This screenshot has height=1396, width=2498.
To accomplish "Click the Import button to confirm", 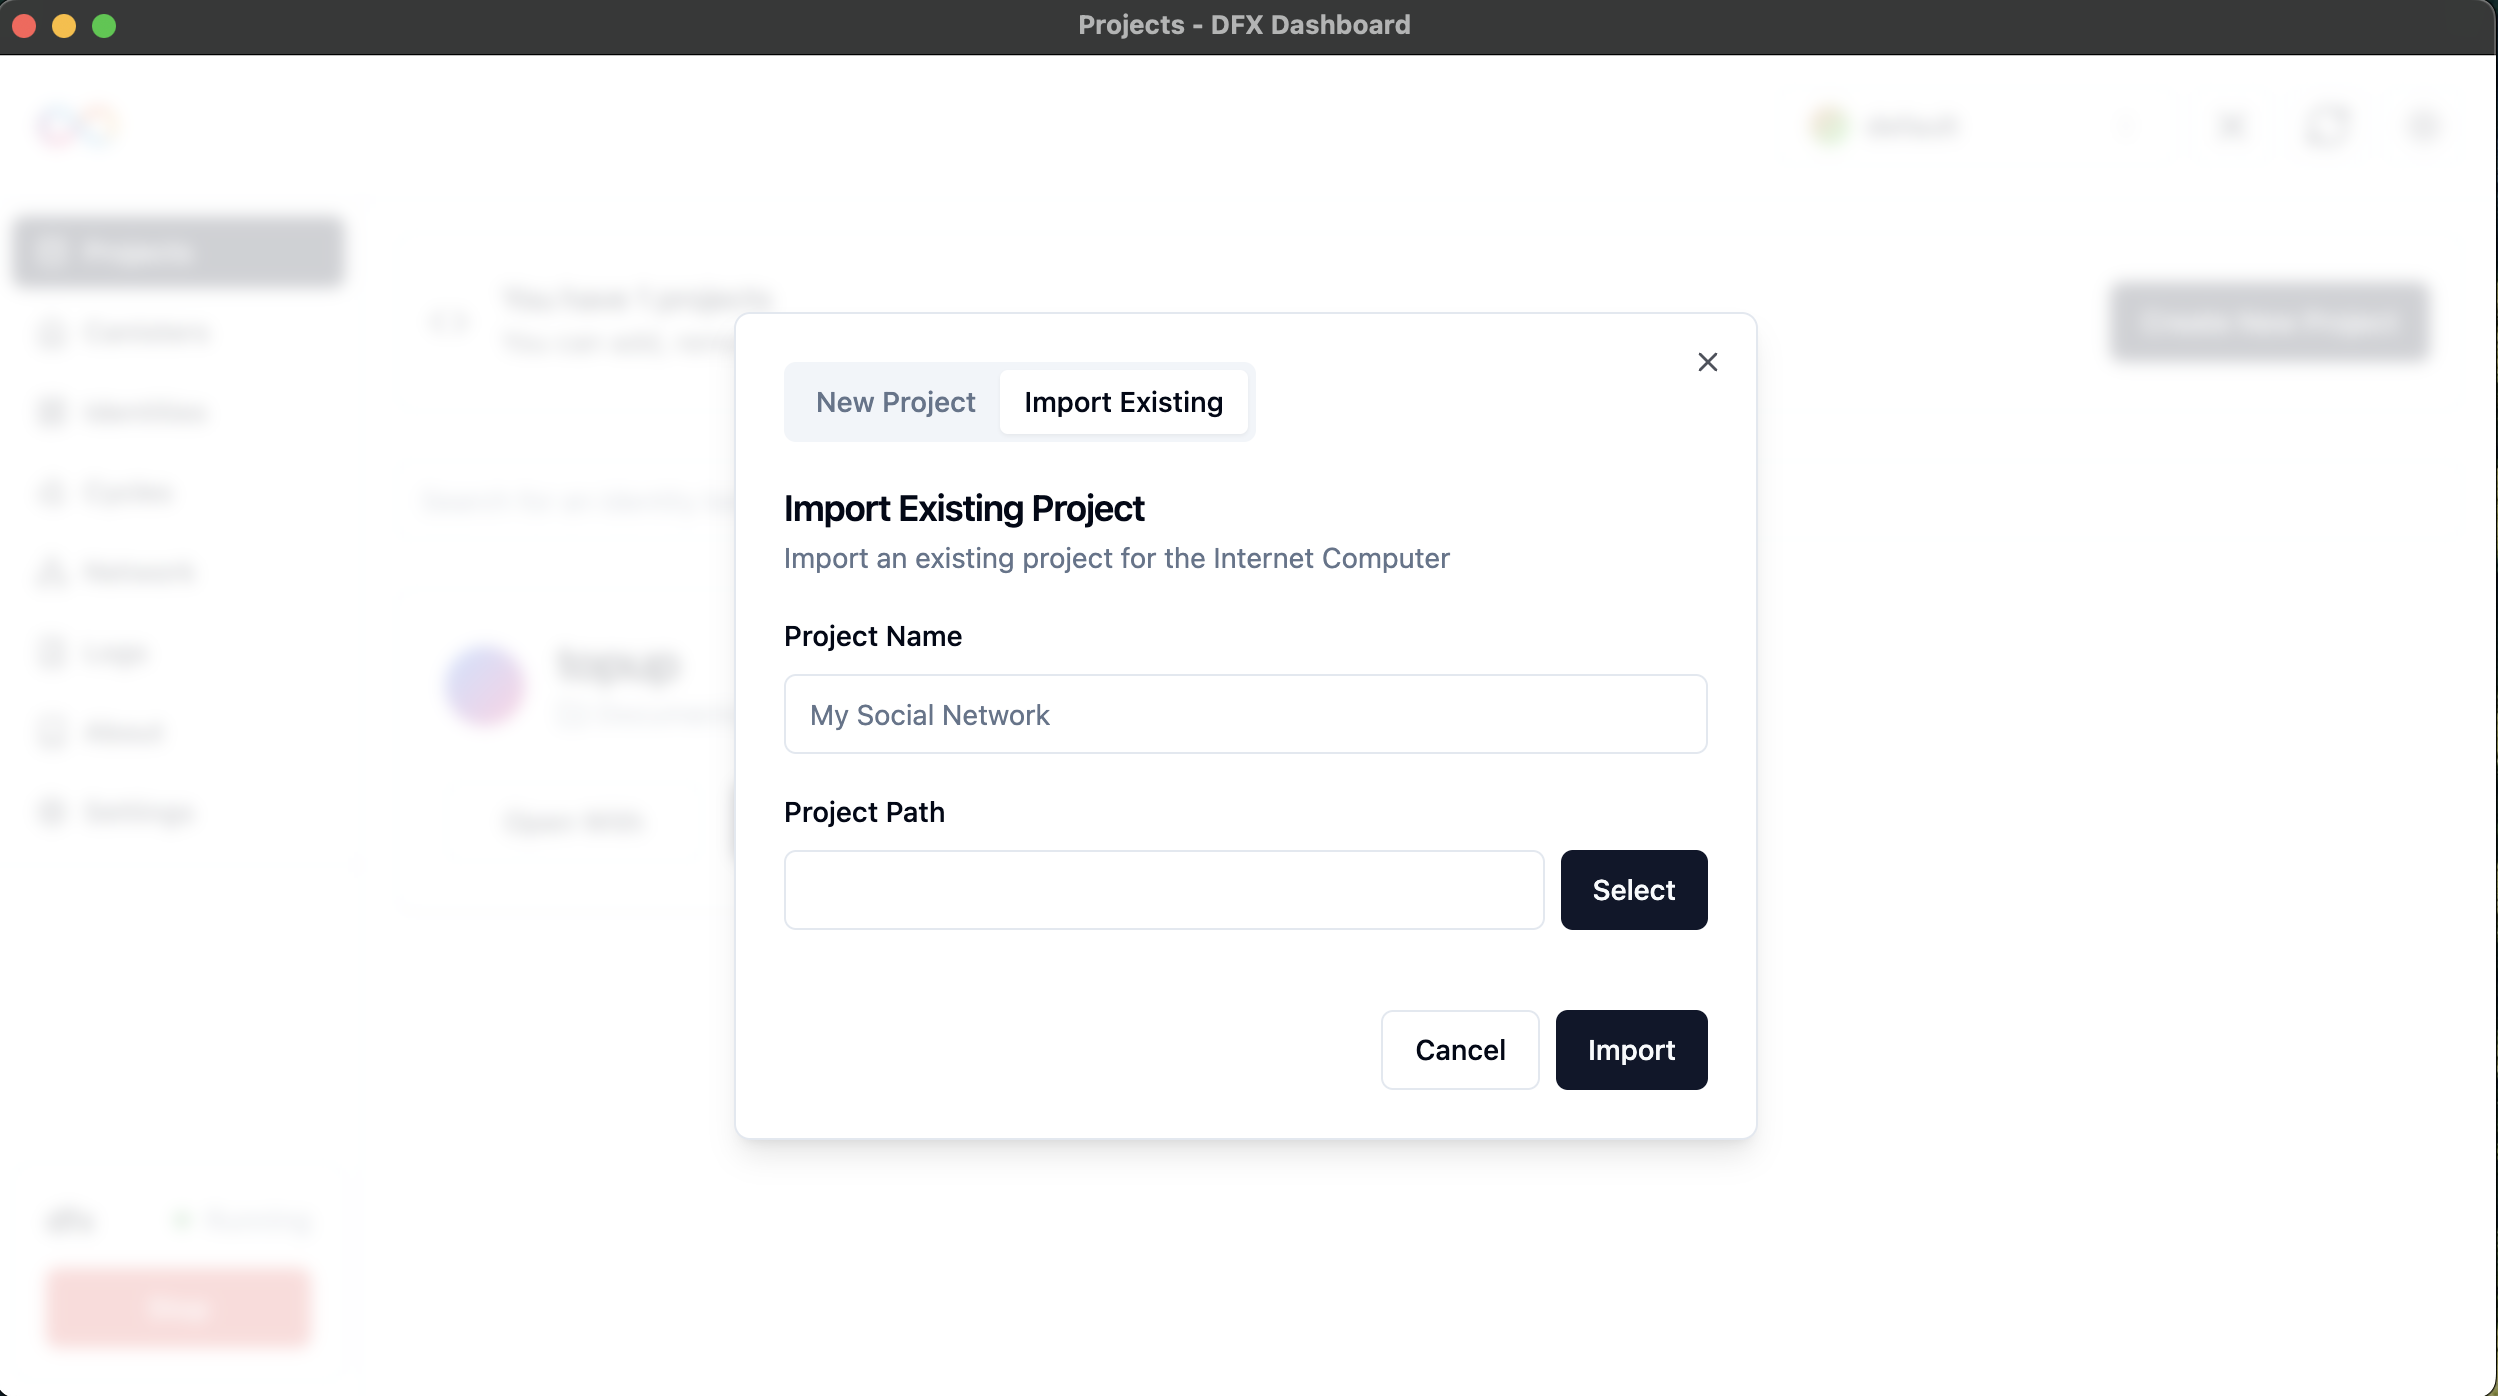I will pyautogui.click(x=1630, y=1050).
